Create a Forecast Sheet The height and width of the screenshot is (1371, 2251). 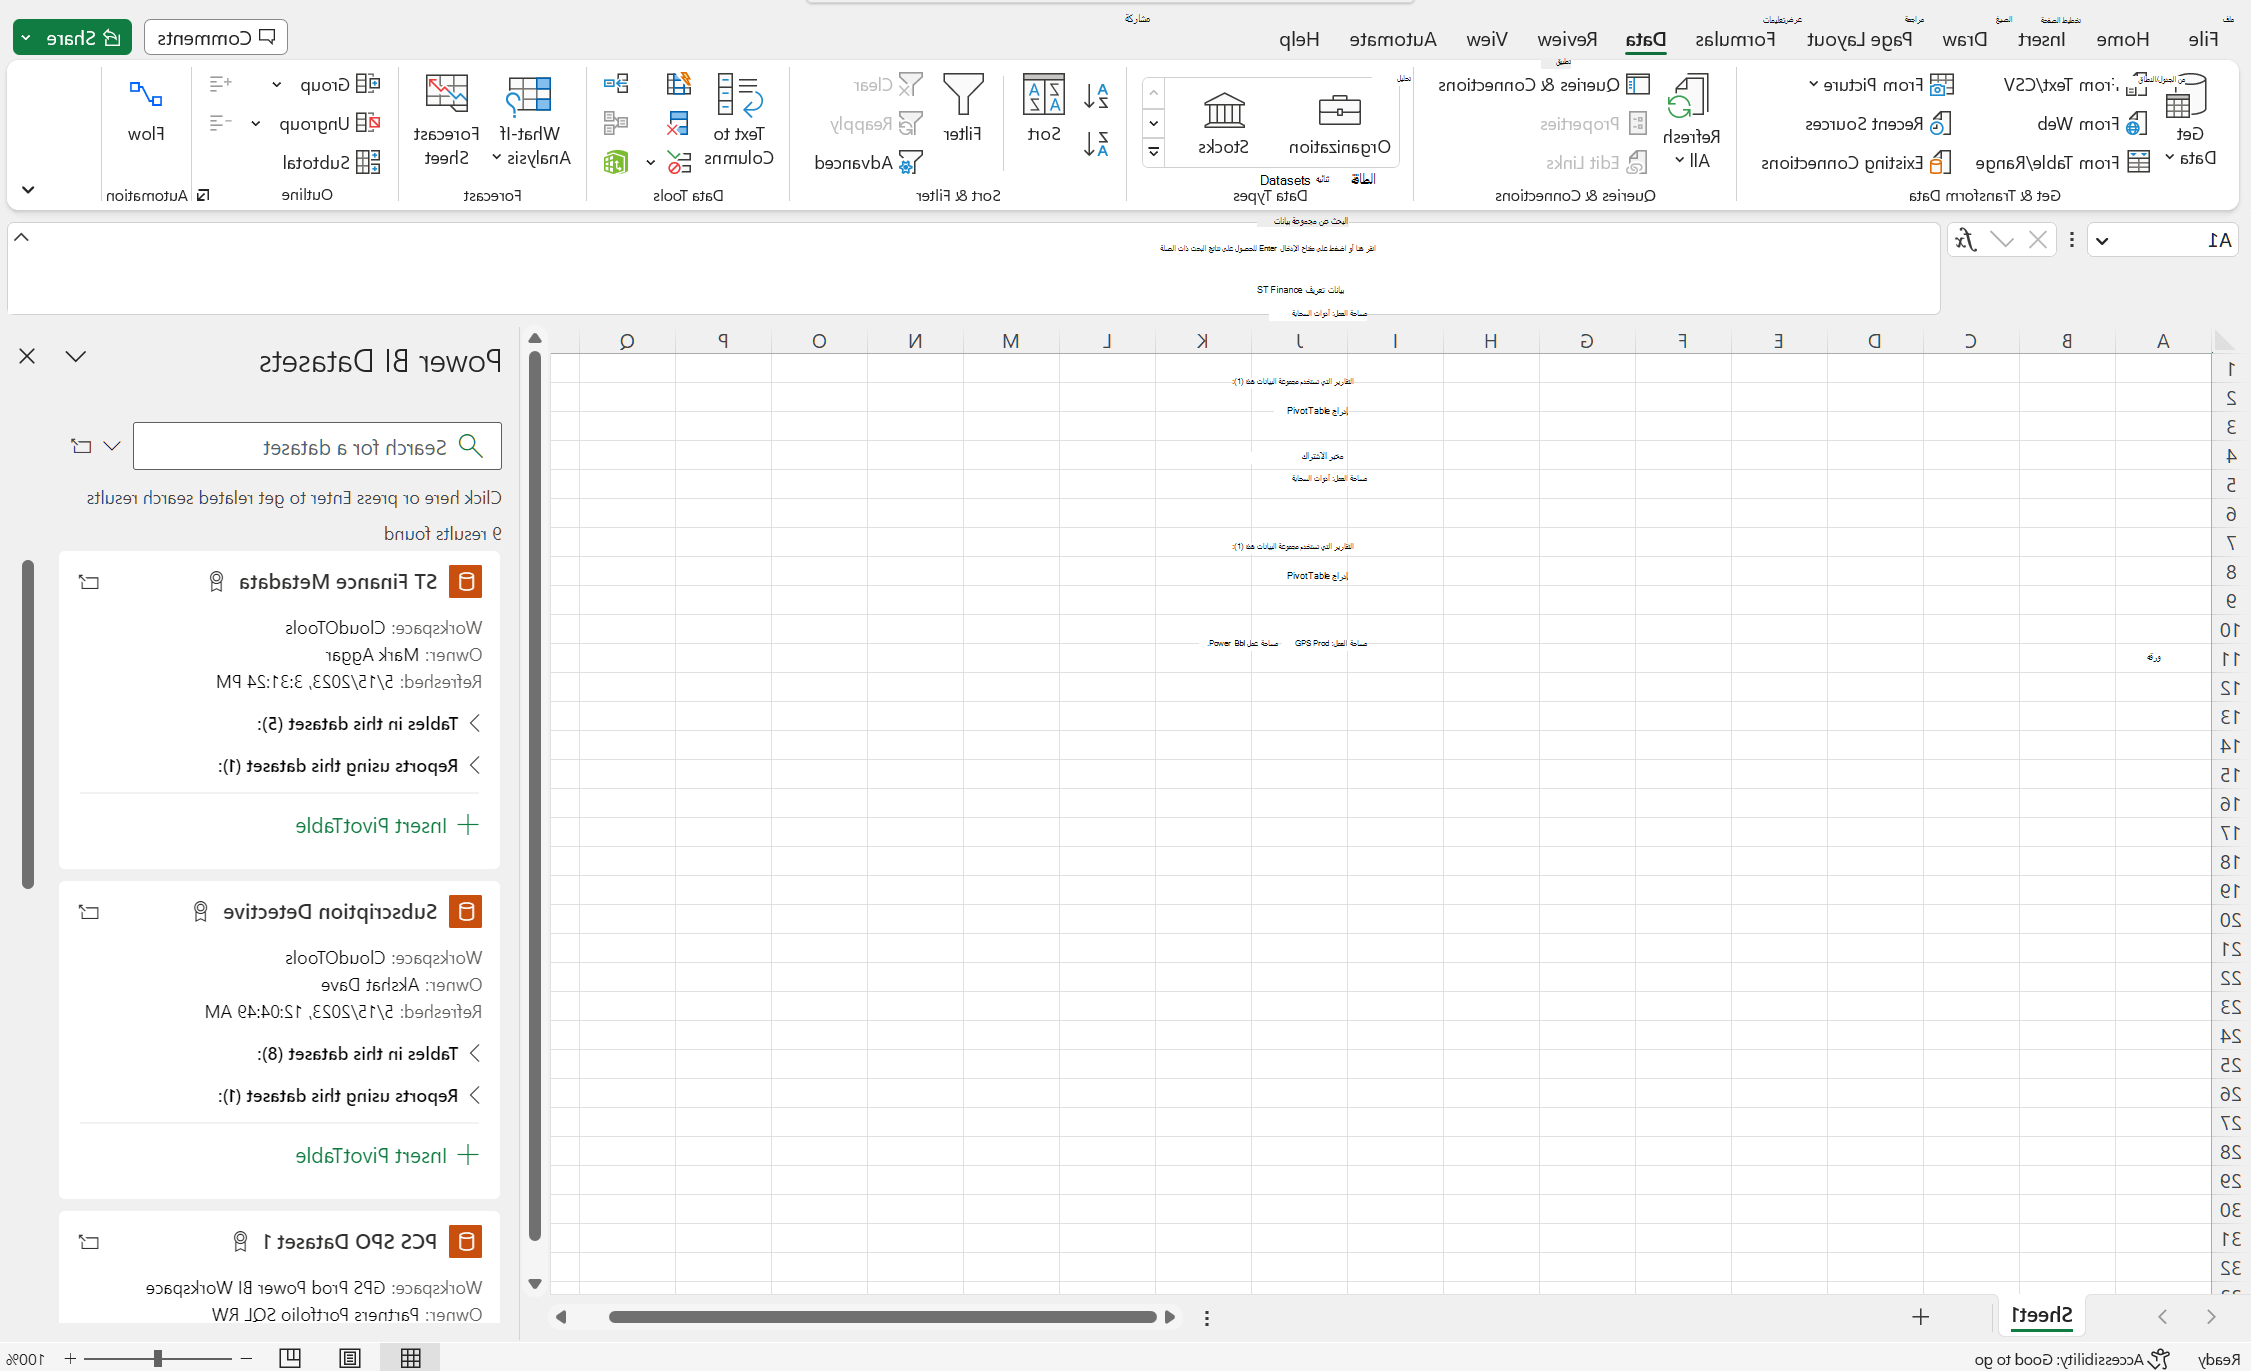[446, 120]
